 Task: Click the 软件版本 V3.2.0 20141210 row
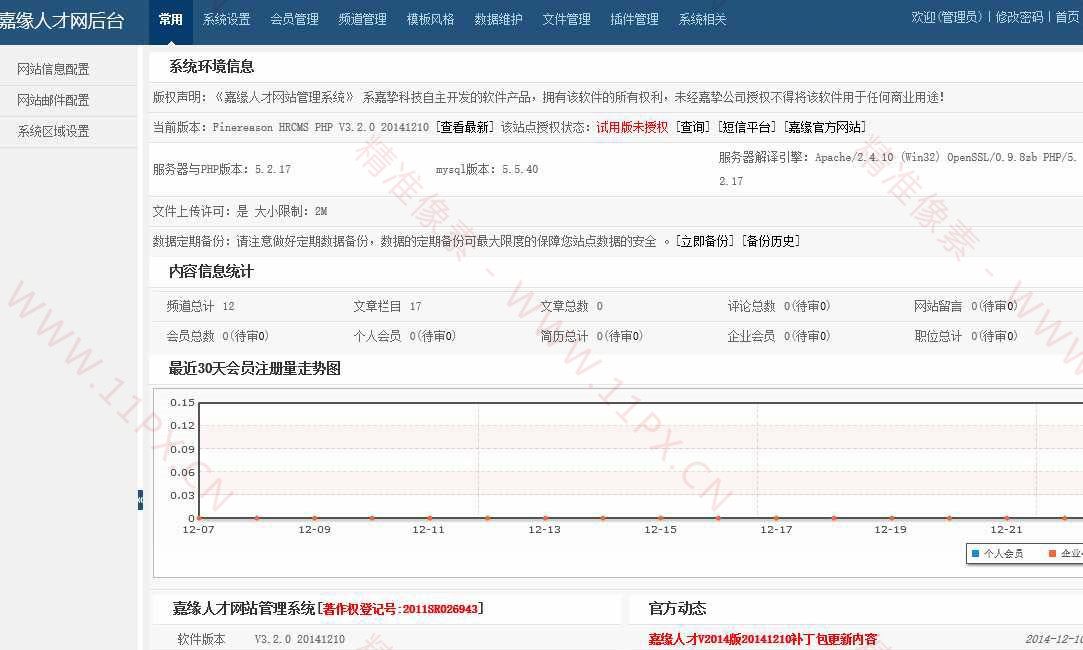click(261, 639)
